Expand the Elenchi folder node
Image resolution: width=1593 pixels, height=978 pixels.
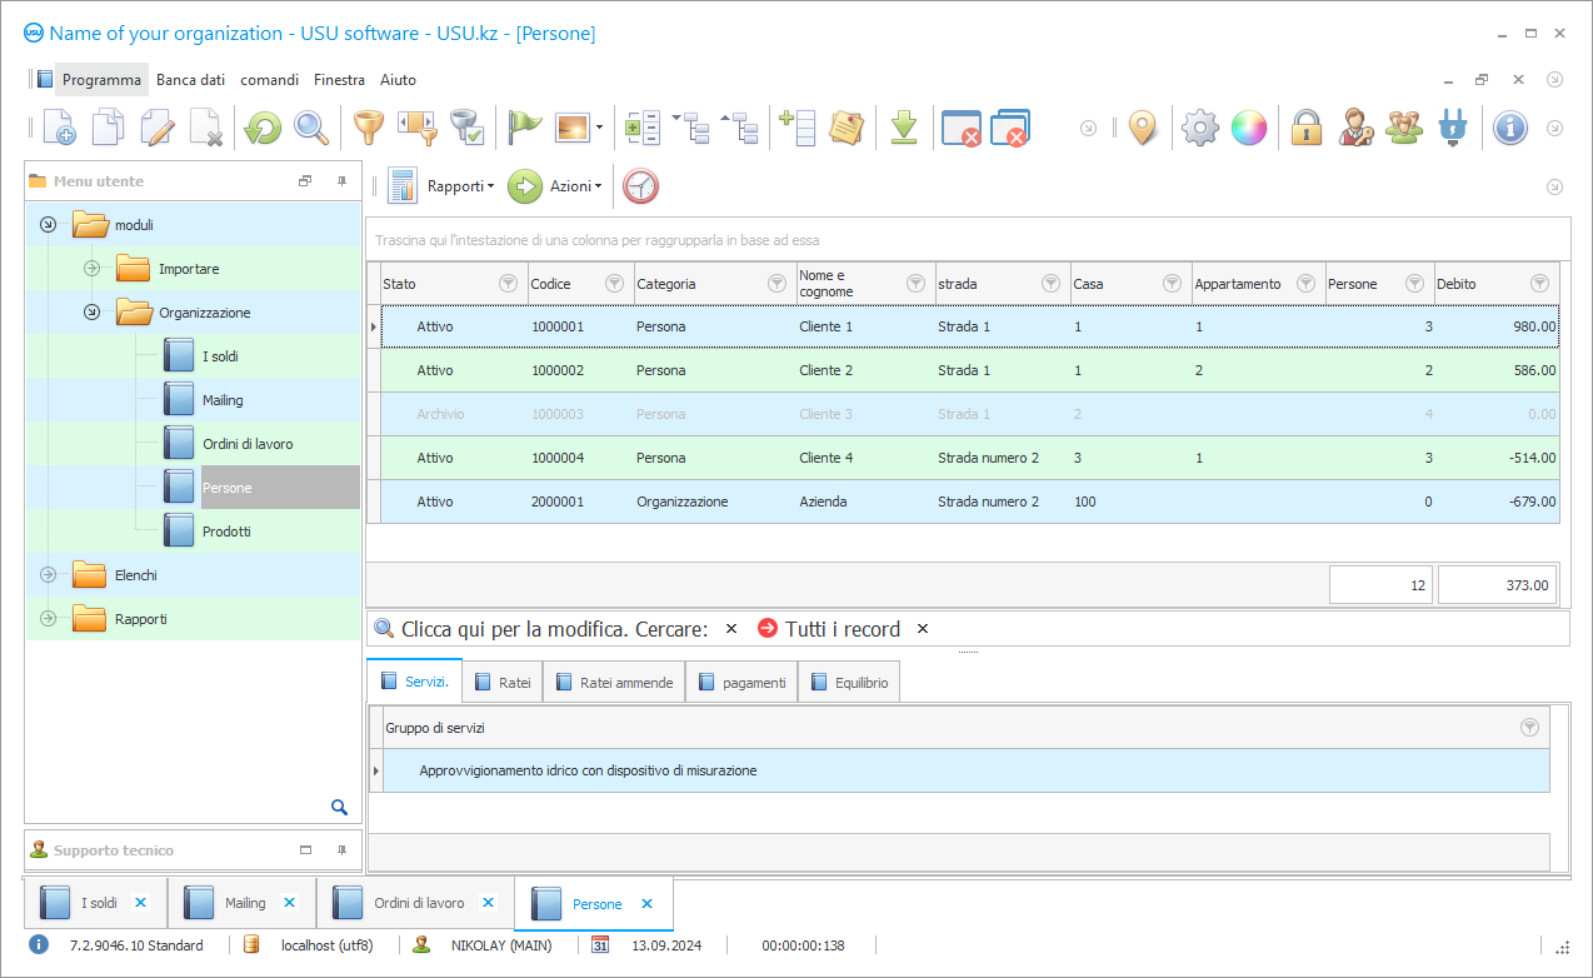[x=48, y=575]
